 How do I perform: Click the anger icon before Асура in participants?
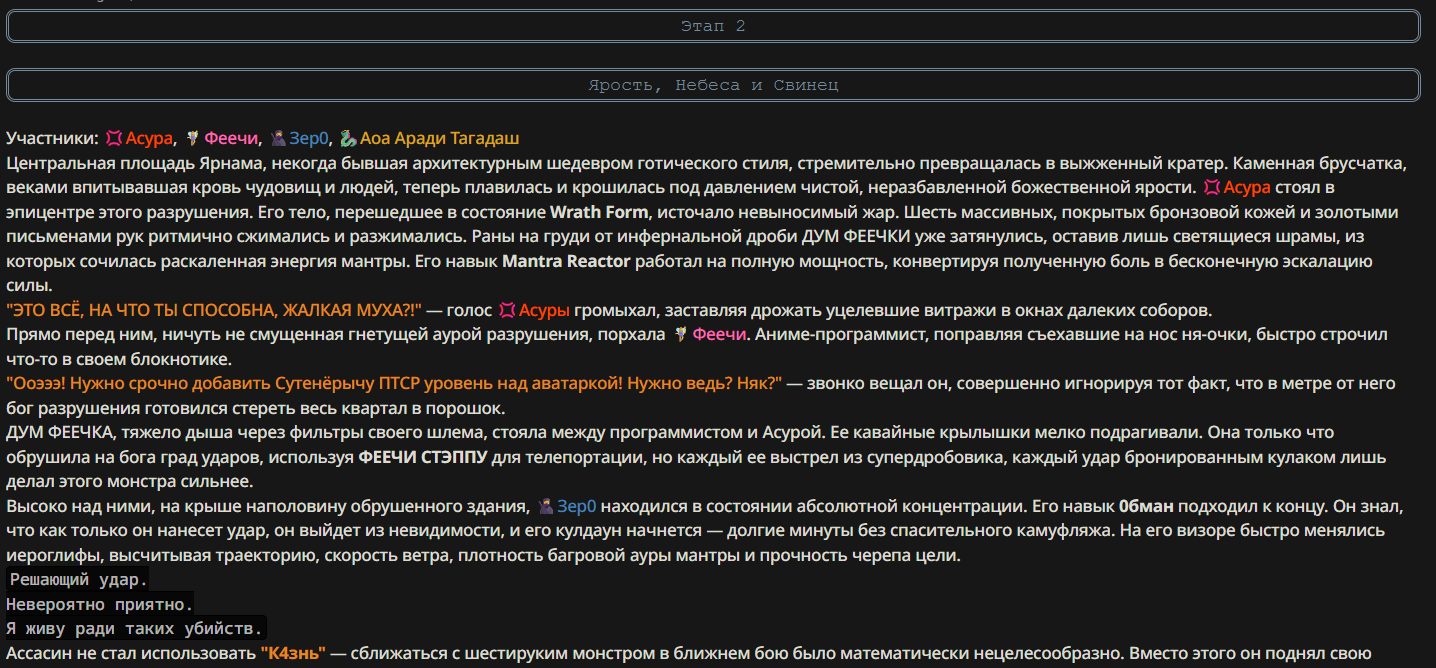pyautogui.click(x=114, y=138)
